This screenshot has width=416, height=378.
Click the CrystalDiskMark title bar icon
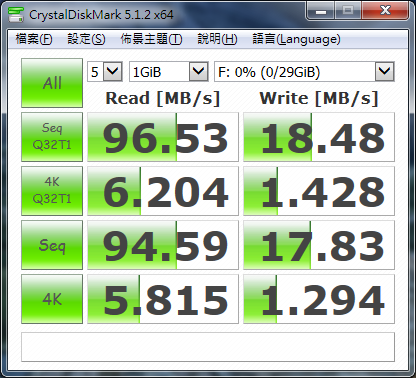(16, 14)
